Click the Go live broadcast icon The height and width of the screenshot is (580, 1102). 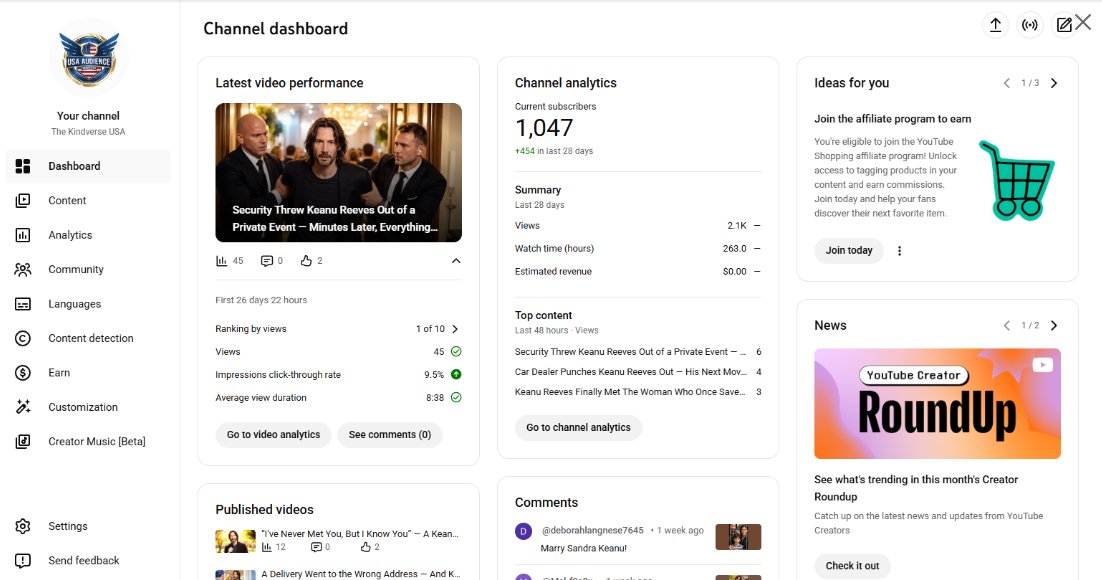coord(1030,25)
